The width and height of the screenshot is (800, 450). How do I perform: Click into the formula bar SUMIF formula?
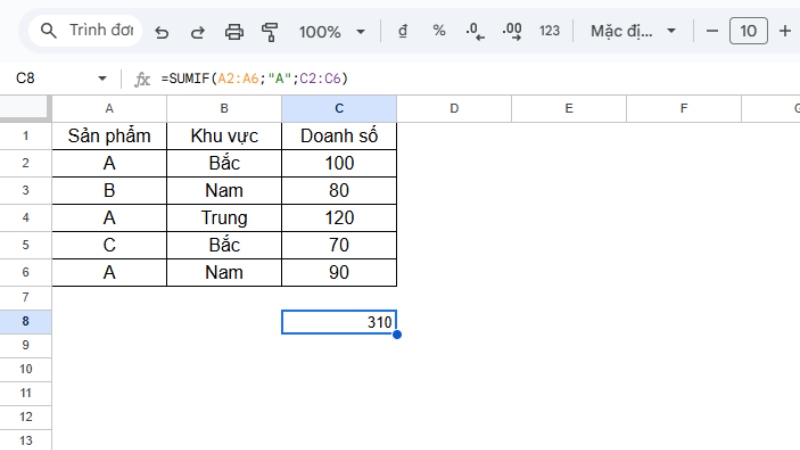click(254, 79)
